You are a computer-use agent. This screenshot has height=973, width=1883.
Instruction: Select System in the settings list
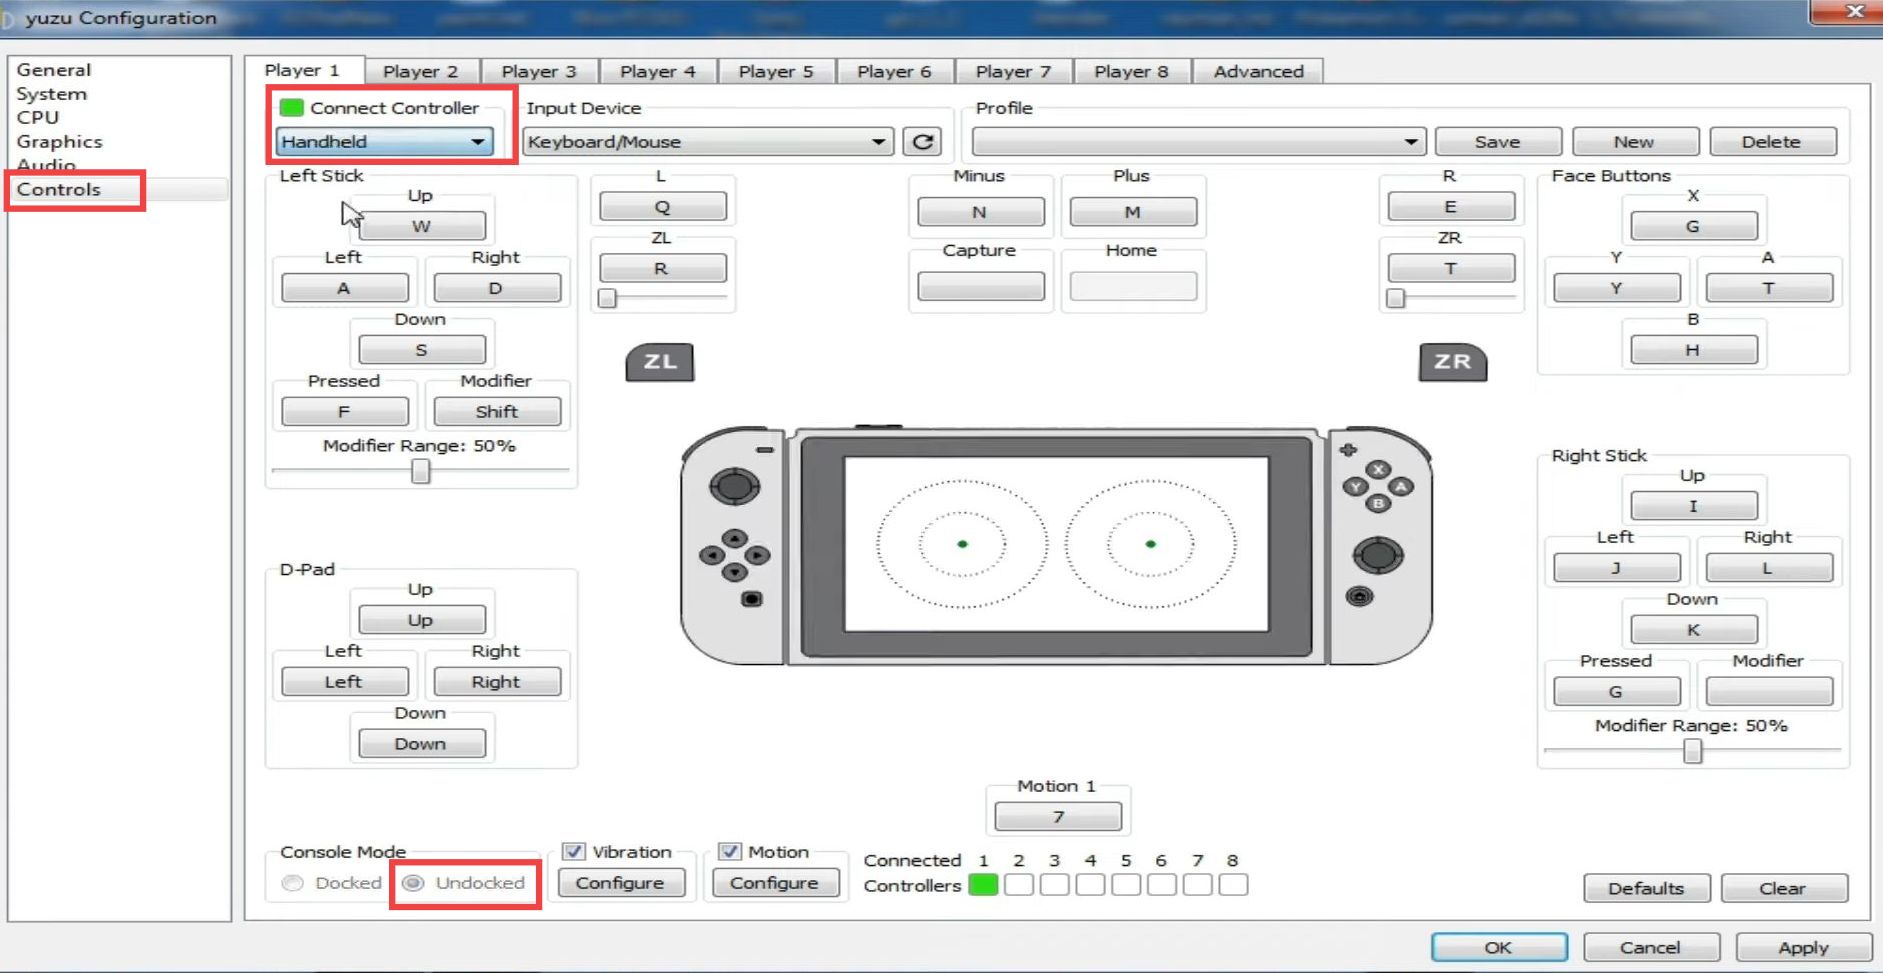[52, 93]
